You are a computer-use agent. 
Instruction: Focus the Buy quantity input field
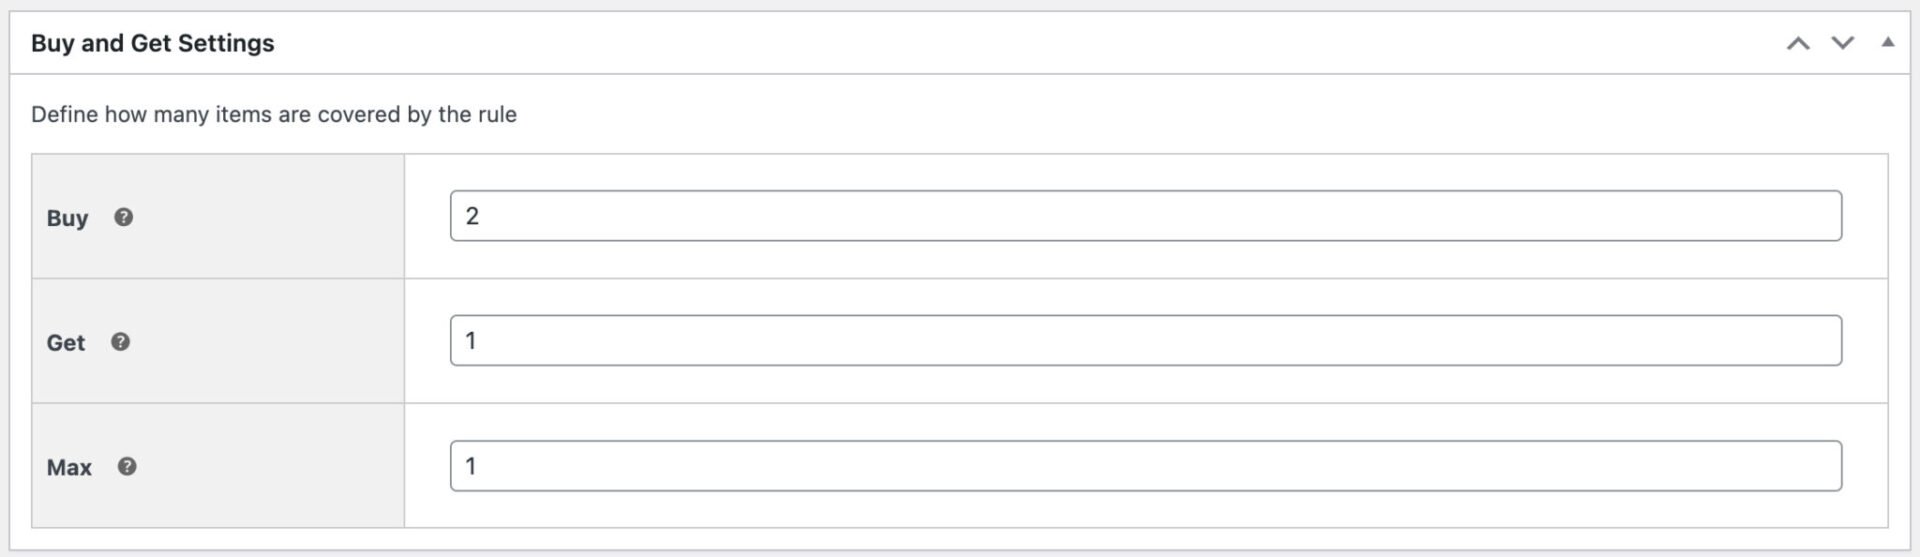point(1145,216)
